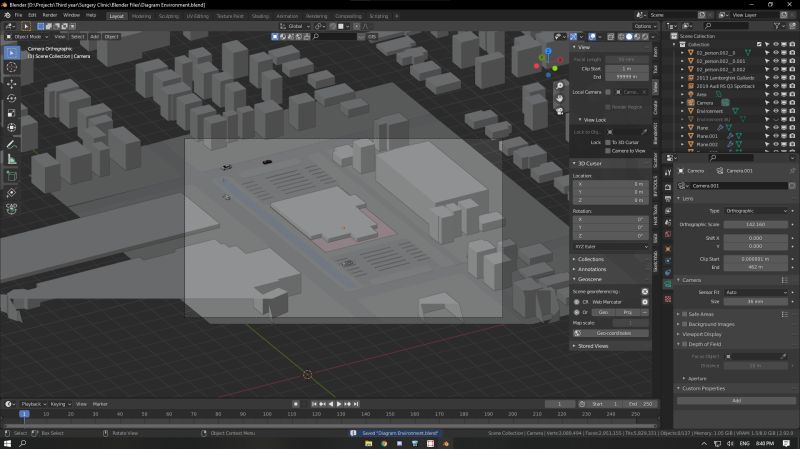Expand the Stored Views panel
The height and width of the screenshot is (449, 800).
[593, 346]
